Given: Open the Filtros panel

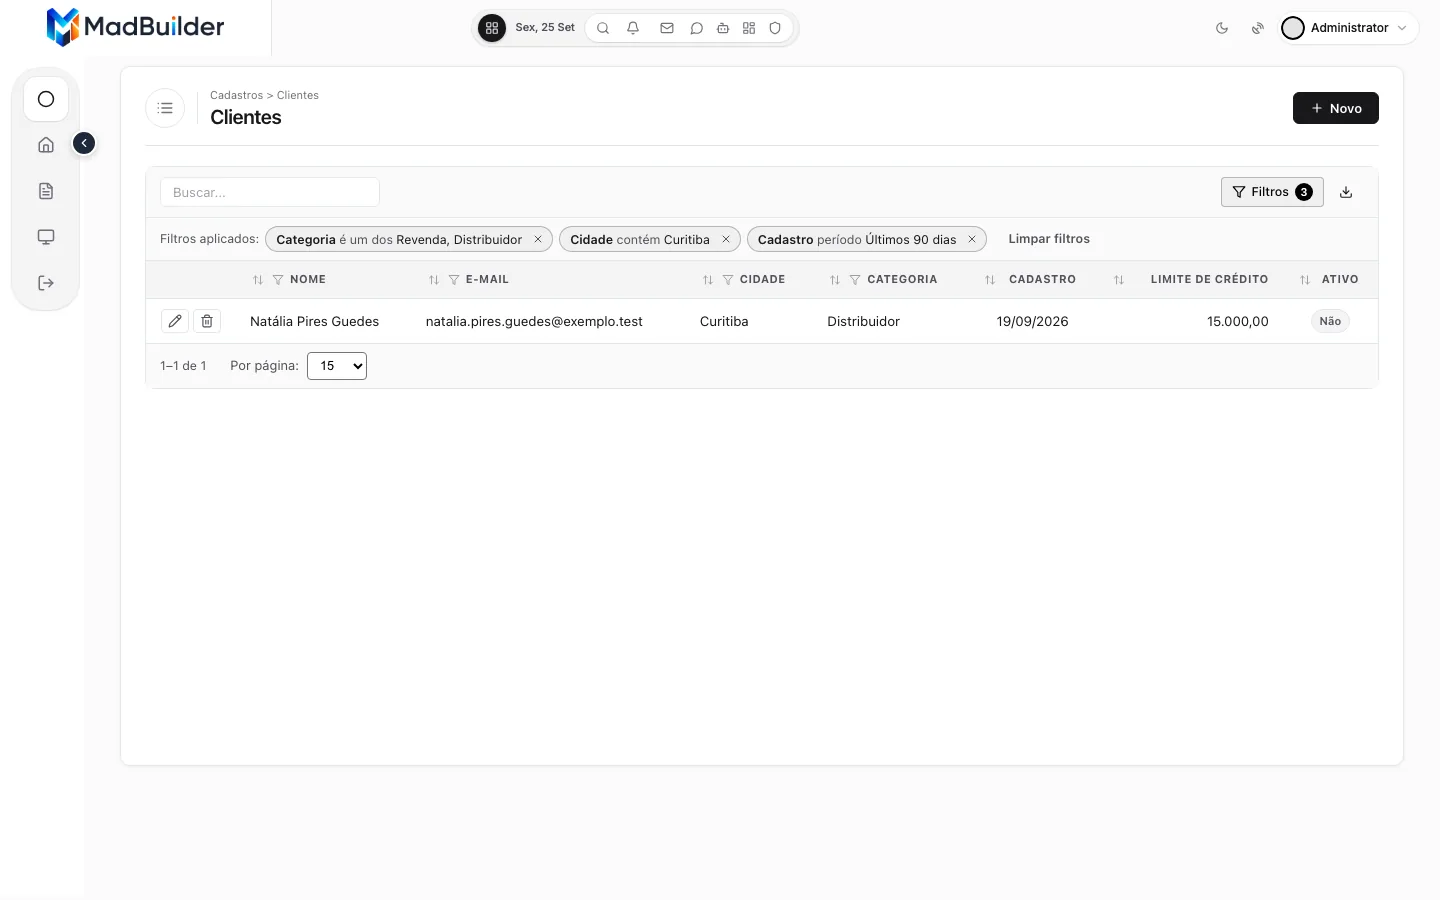Looking at the screenshot, I should 1272,192.
